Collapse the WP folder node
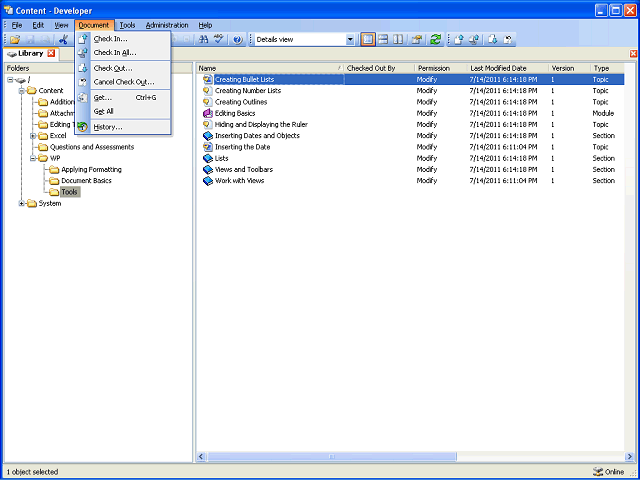This screenshot has width=640, height=480. [33, 158]
